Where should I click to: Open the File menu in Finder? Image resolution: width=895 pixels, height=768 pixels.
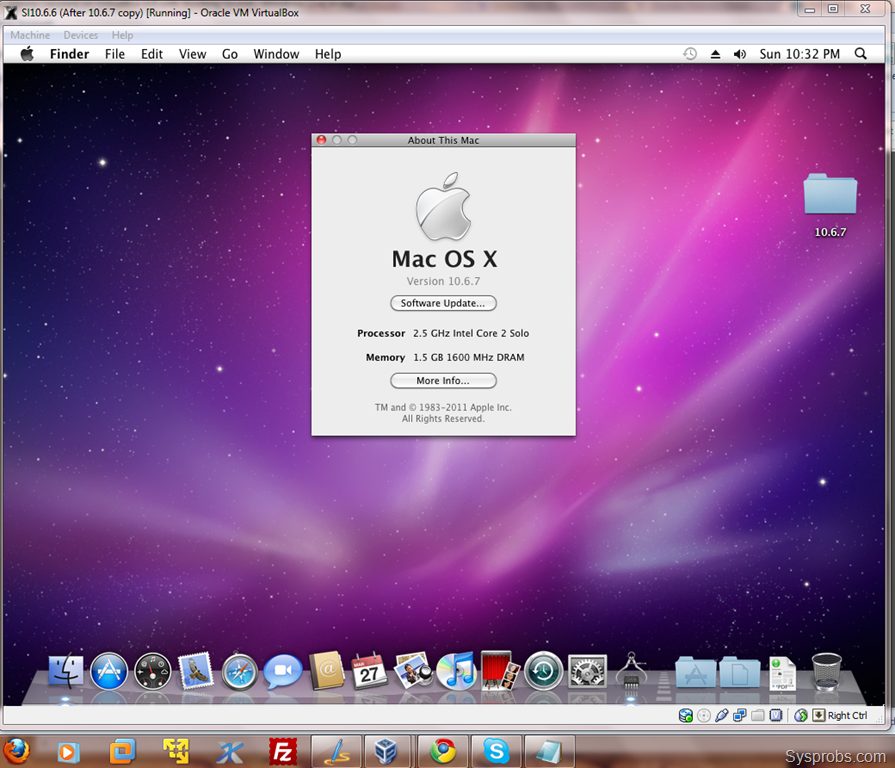tap(115, 54)
